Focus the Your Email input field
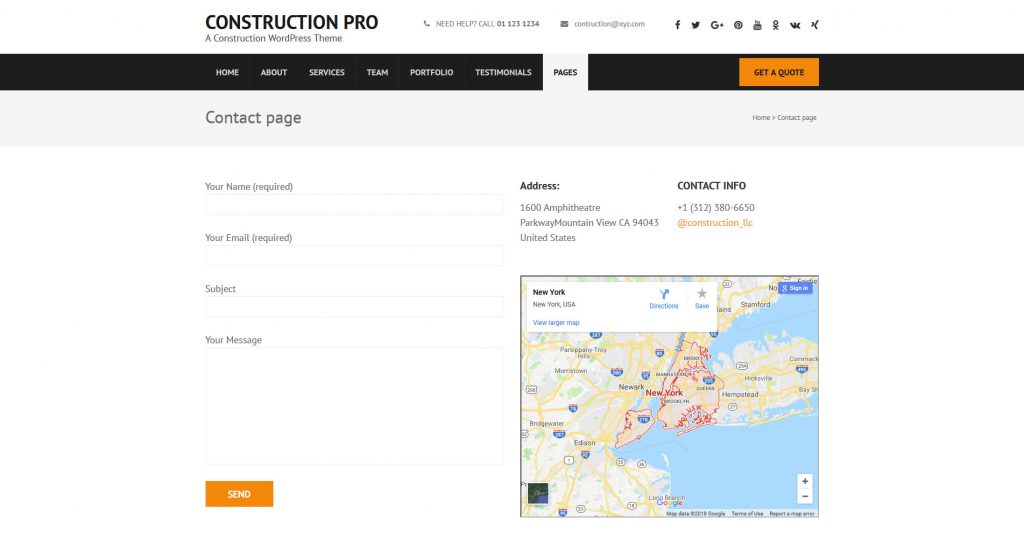 pyautogui.click(x=355, y=255)
